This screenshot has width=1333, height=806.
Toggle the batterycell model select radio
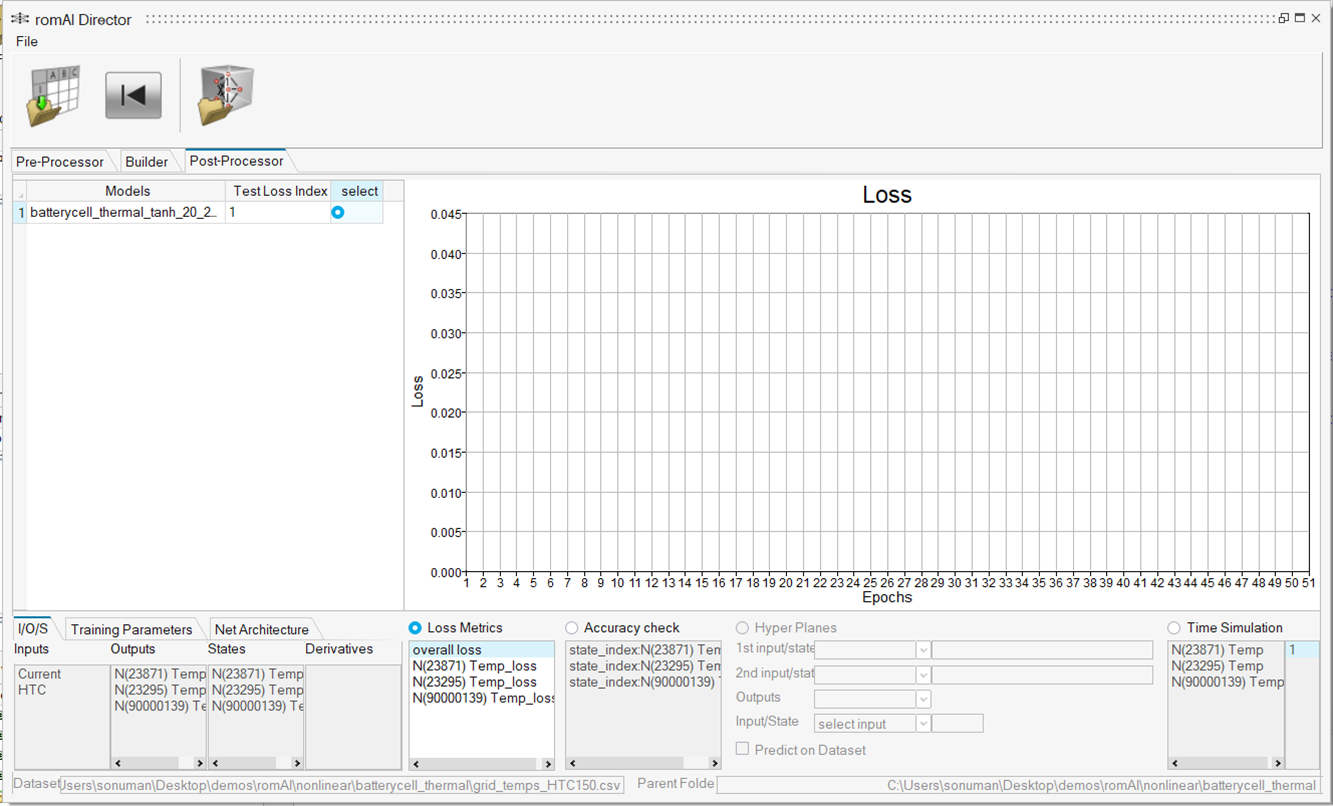338,213
